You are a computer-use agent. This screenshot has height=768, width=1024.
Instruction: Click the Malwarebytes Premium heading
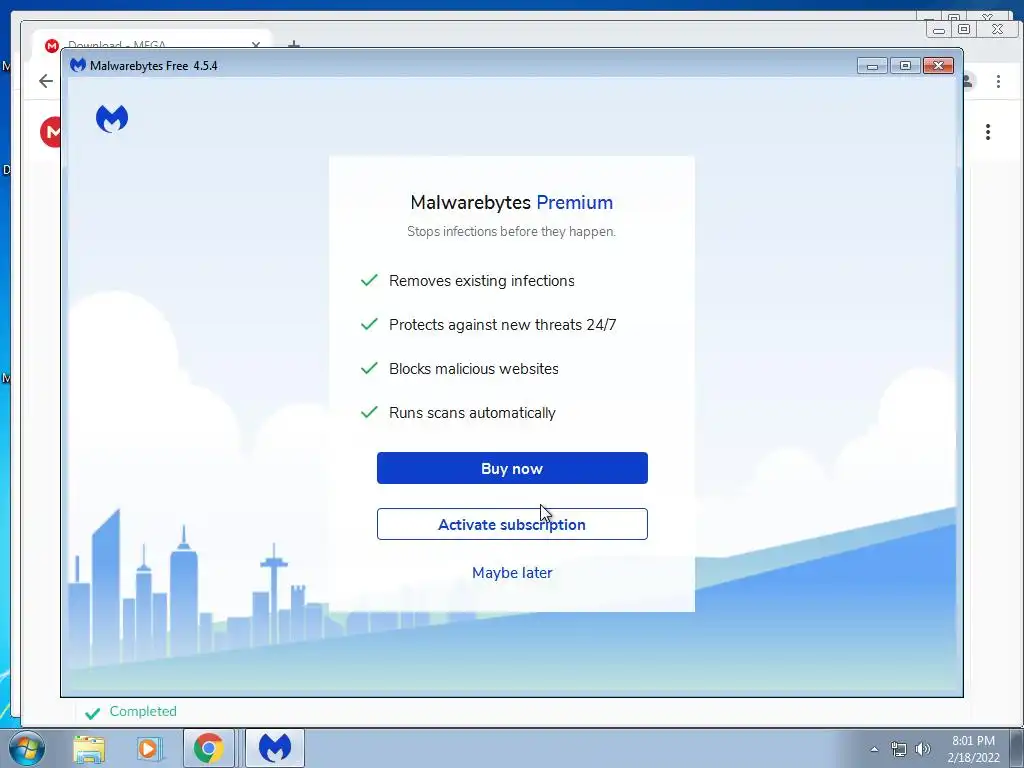tap(511, 202)
